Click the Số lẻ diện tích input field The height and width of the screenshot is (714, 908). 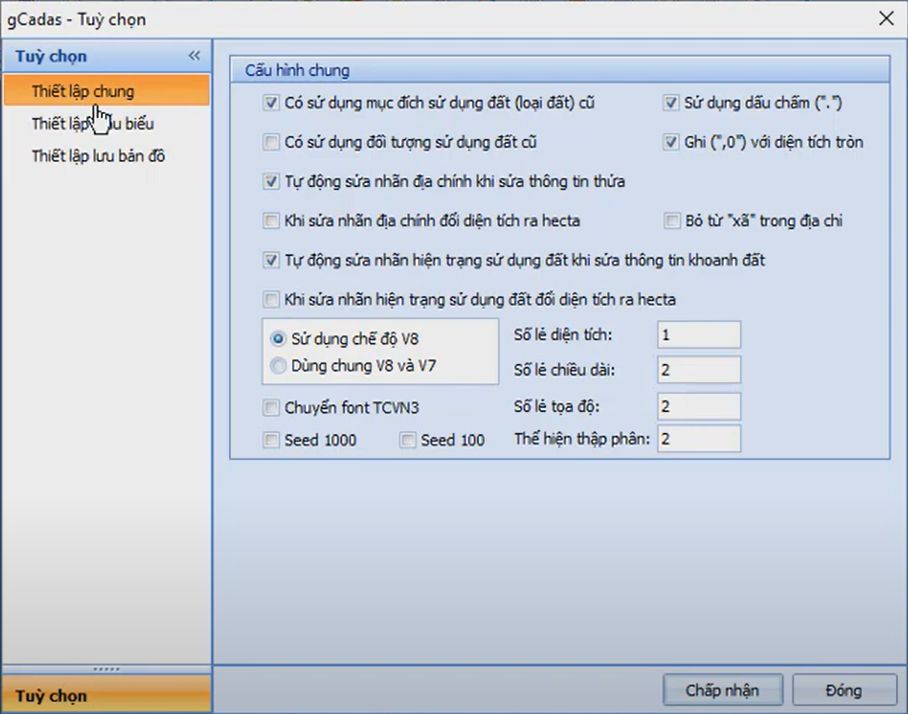click(698, 335)
